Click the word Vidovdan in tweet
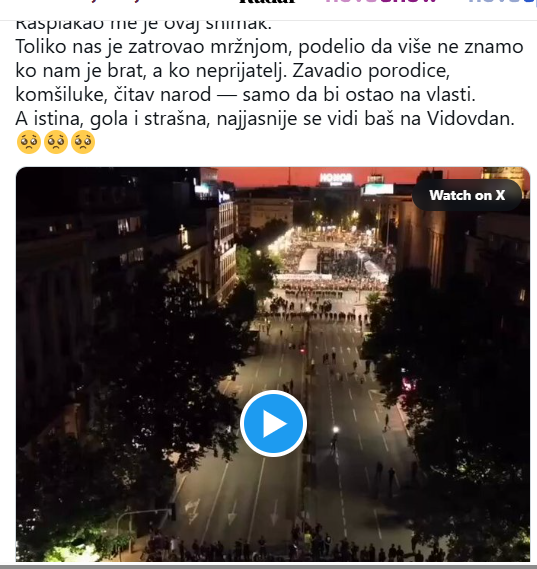This screenshot has width=537, height=569. pyautogui.click(x=471, y=118)
